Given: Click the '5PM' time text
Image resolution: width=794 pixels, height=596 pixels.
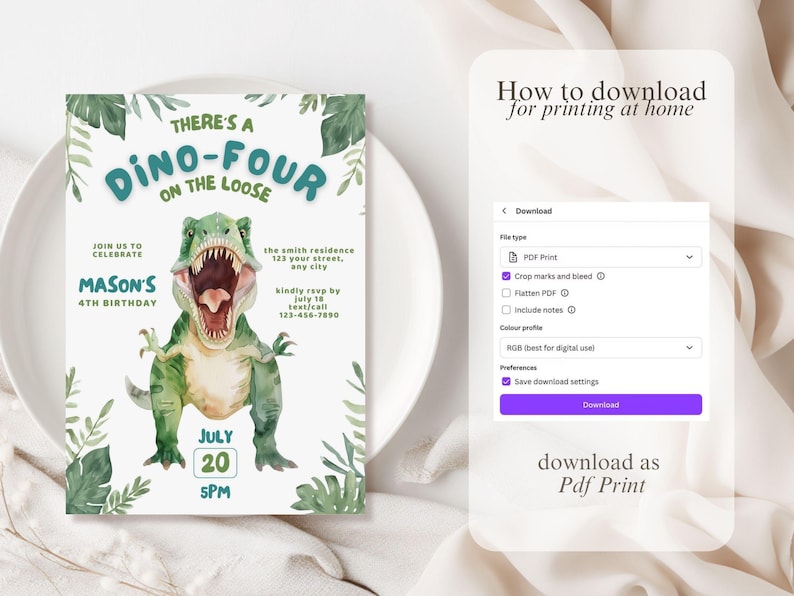Looking at the screenshot, I should coord(215,492).
